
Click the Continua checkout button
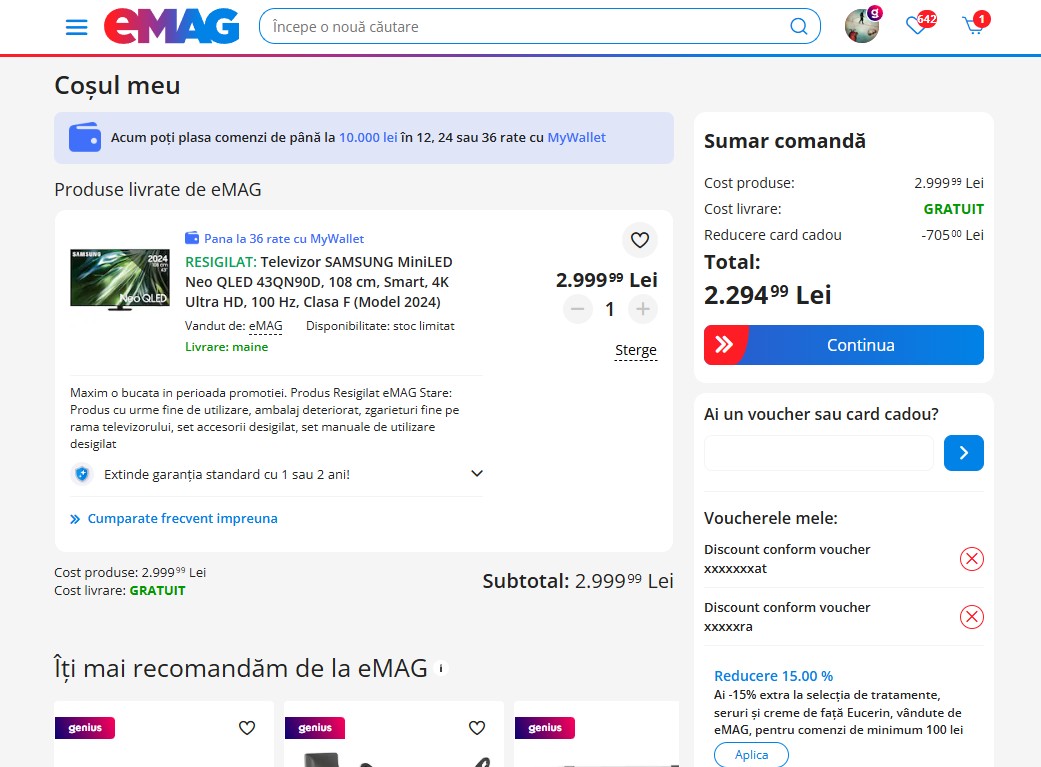point(844,345)
